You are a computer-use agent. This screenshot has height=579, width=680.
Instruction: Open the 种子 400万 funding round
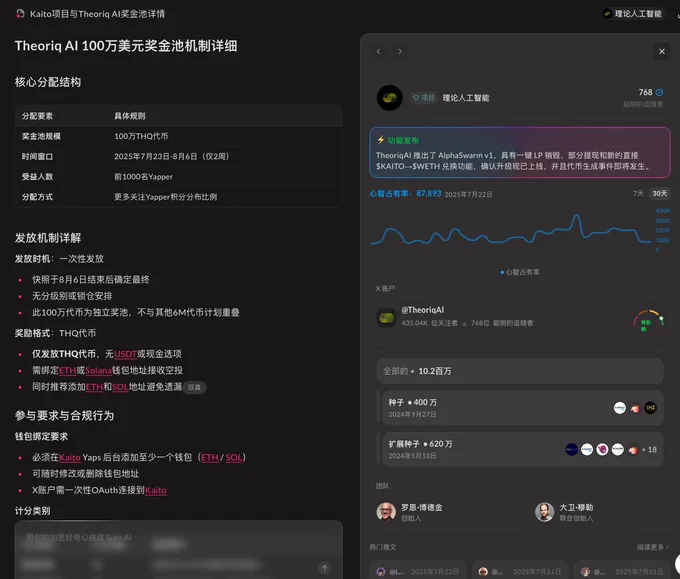523,408
